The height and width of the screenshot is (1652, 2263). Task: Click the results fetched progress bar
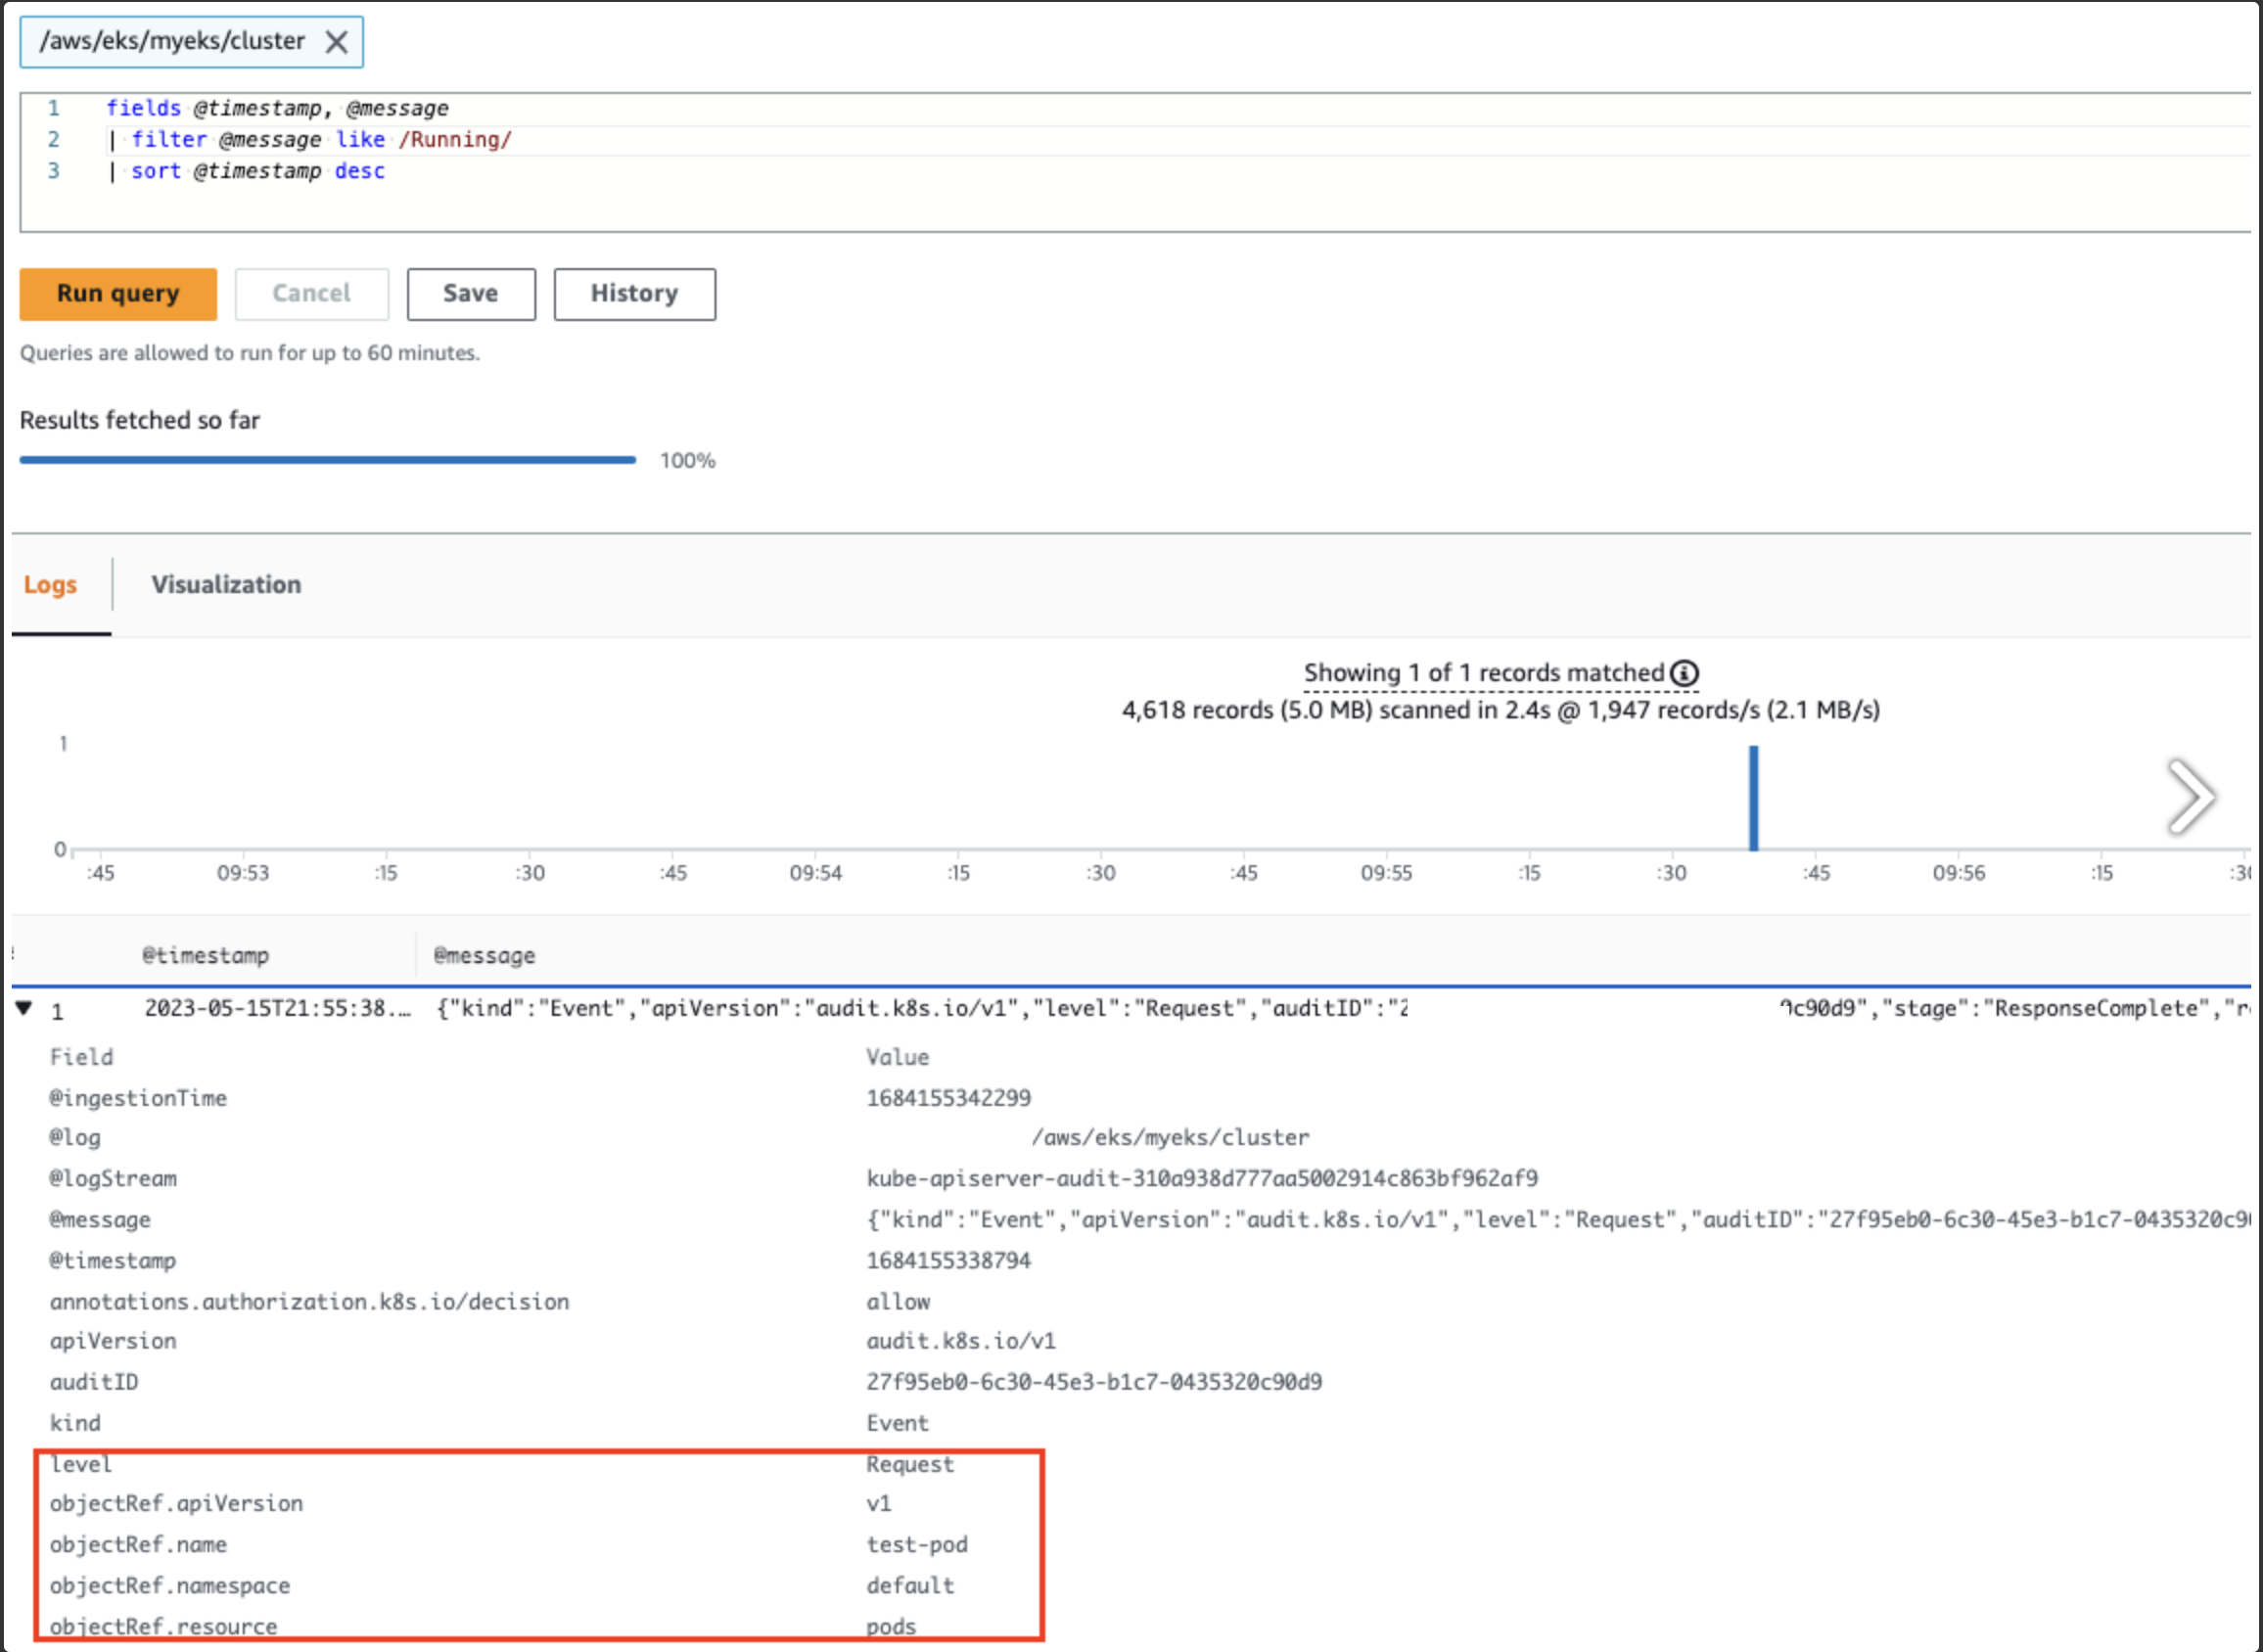(327, 460)
